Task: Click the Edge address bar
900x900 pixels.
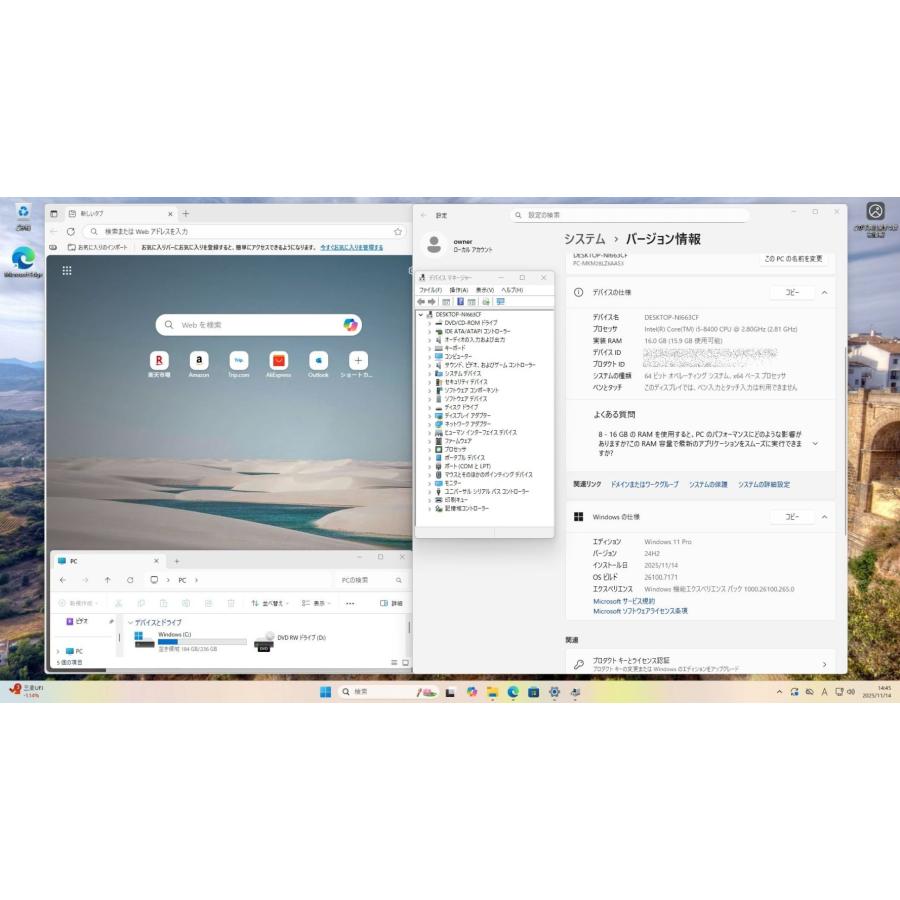Action: click(244, 231)
